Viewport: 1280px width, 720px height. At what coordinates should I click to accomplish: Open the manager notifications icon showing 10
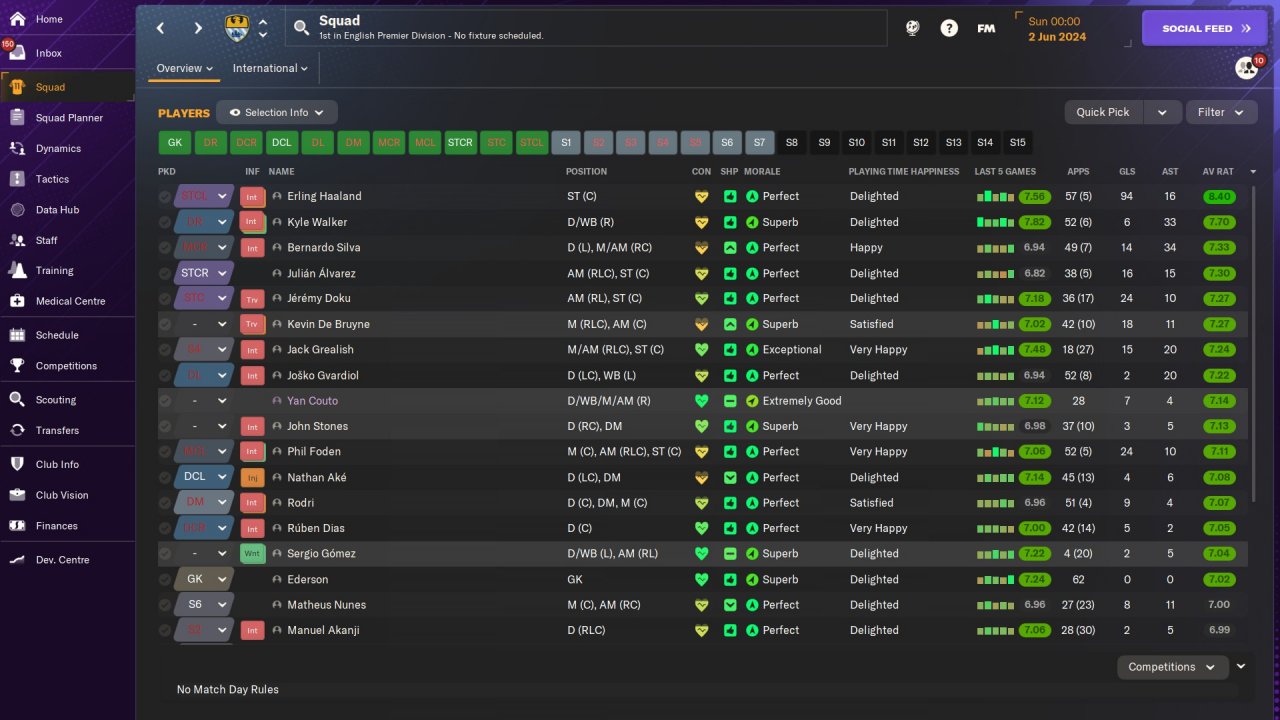[x=1247, y=67]
